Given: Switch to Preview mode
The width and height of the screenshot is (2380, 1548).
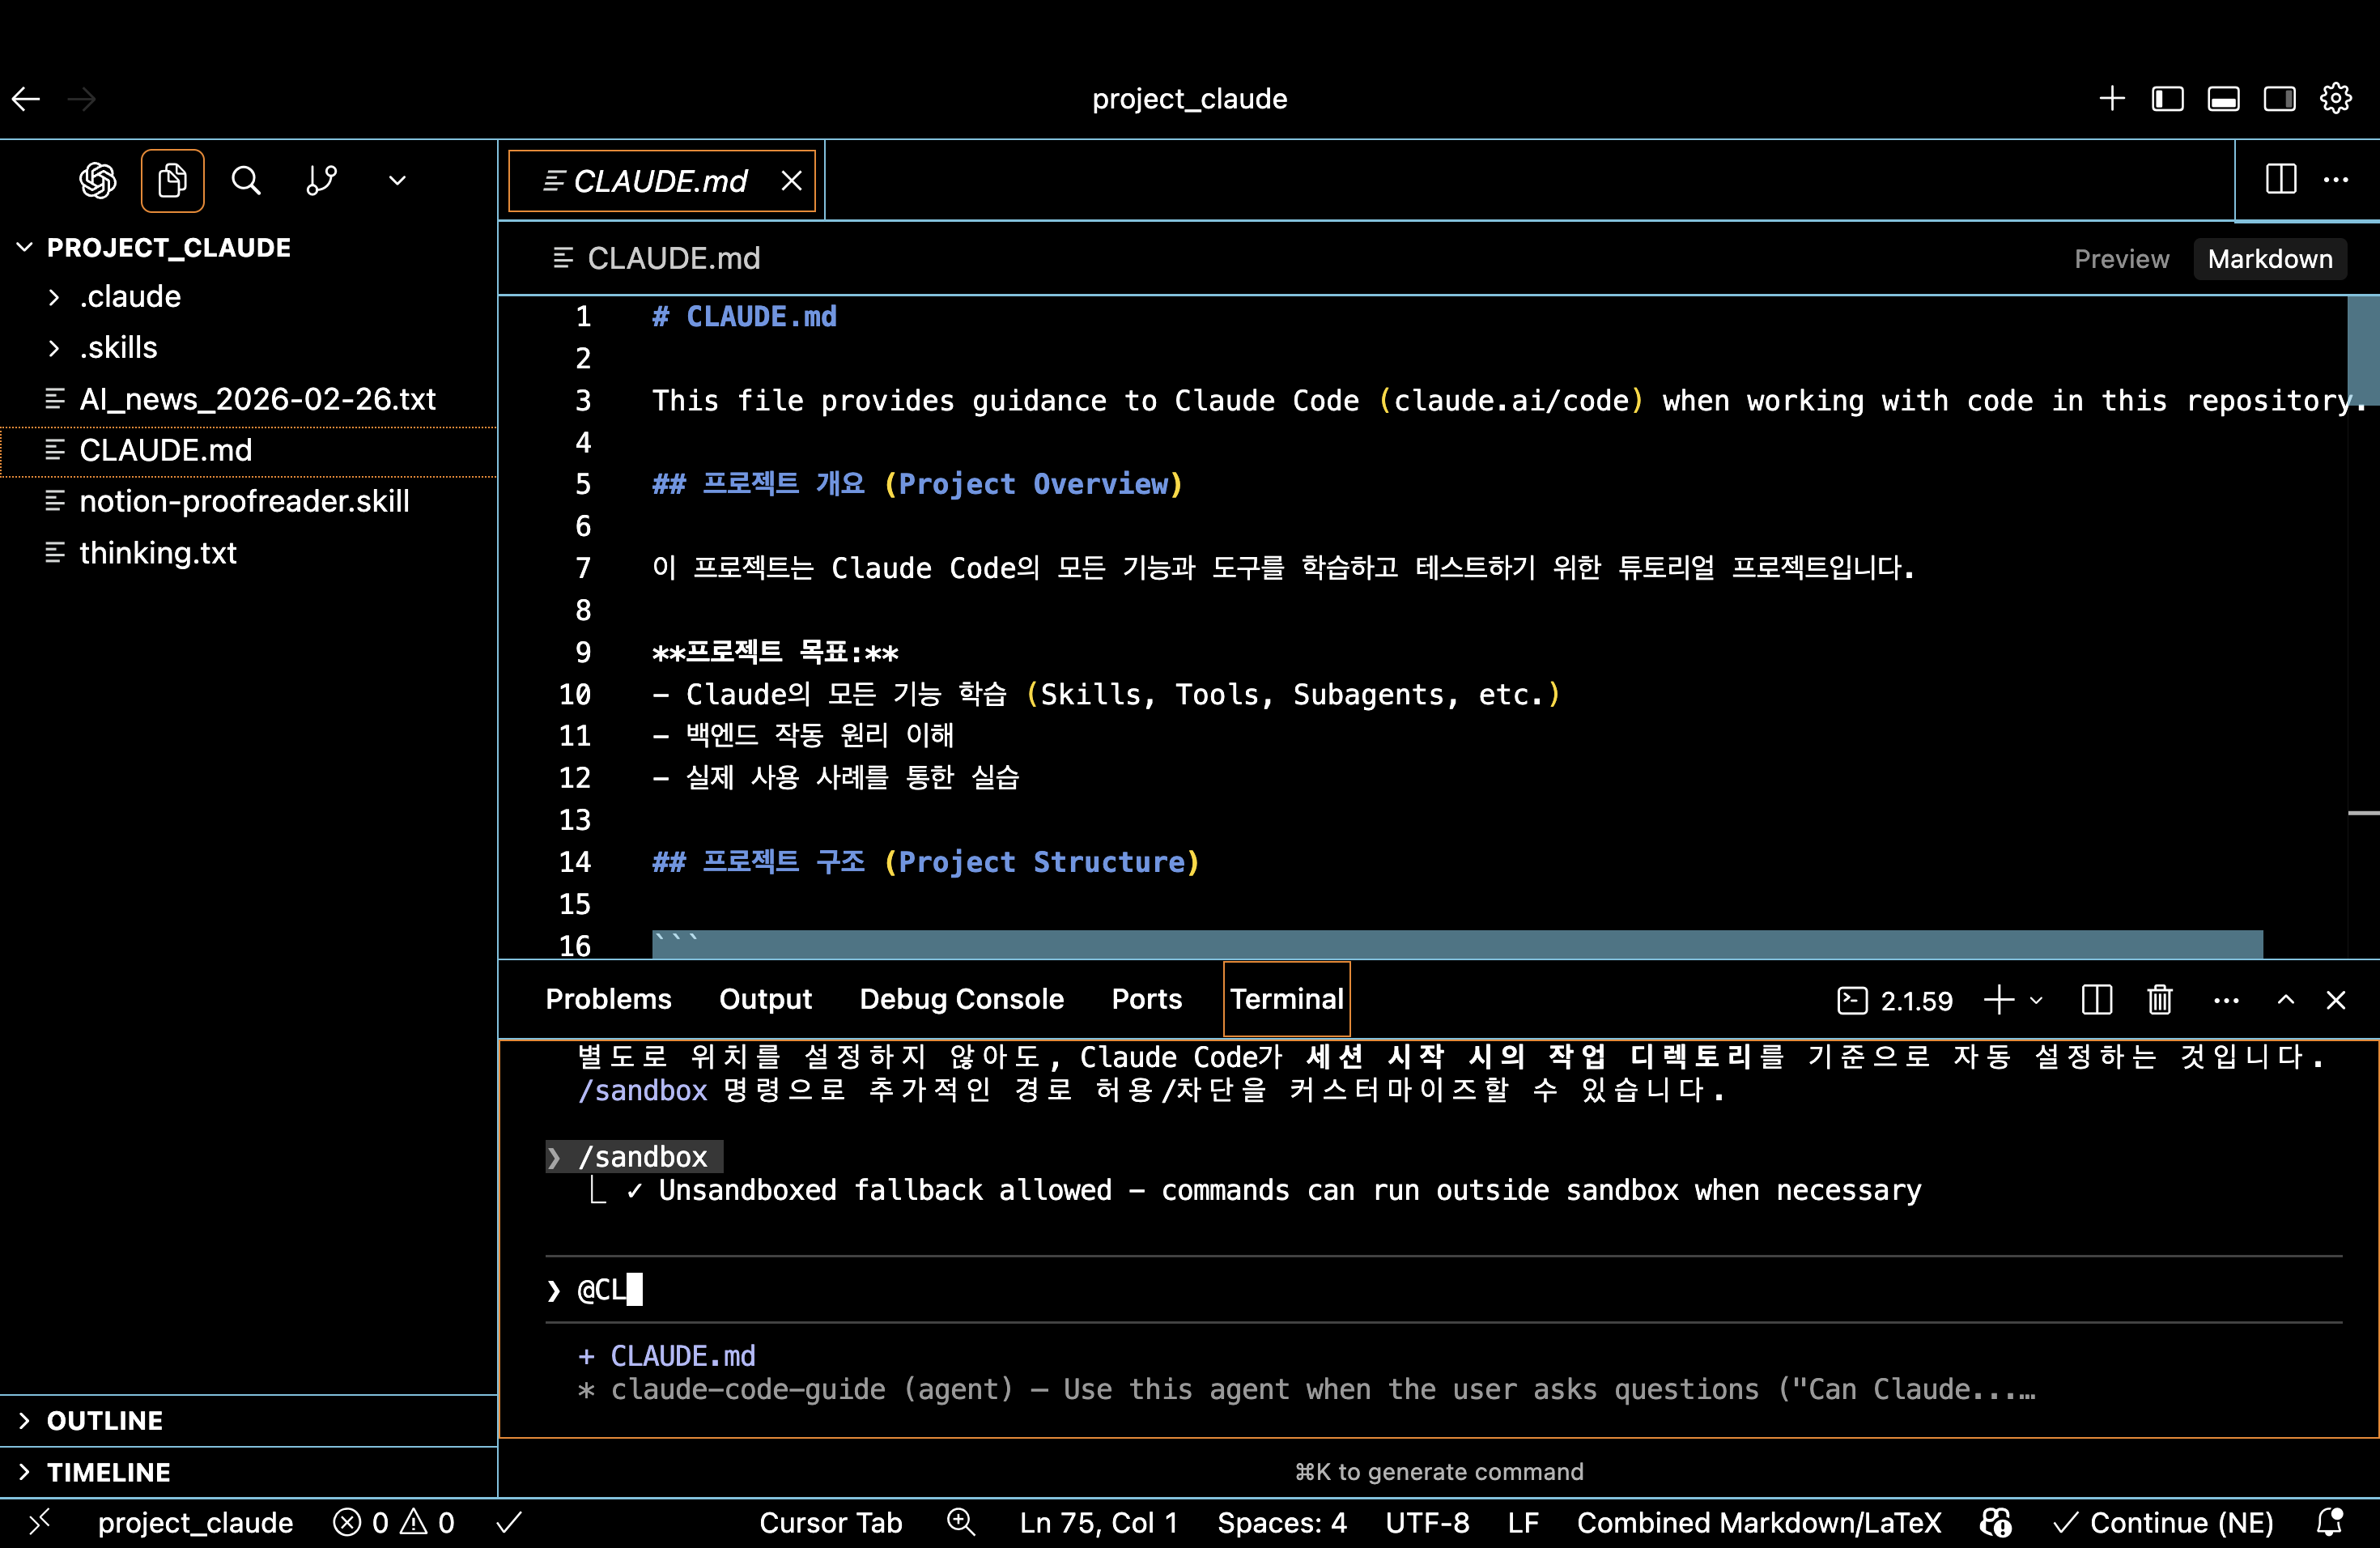Looking at the screenshot, I should point(2121,259).
